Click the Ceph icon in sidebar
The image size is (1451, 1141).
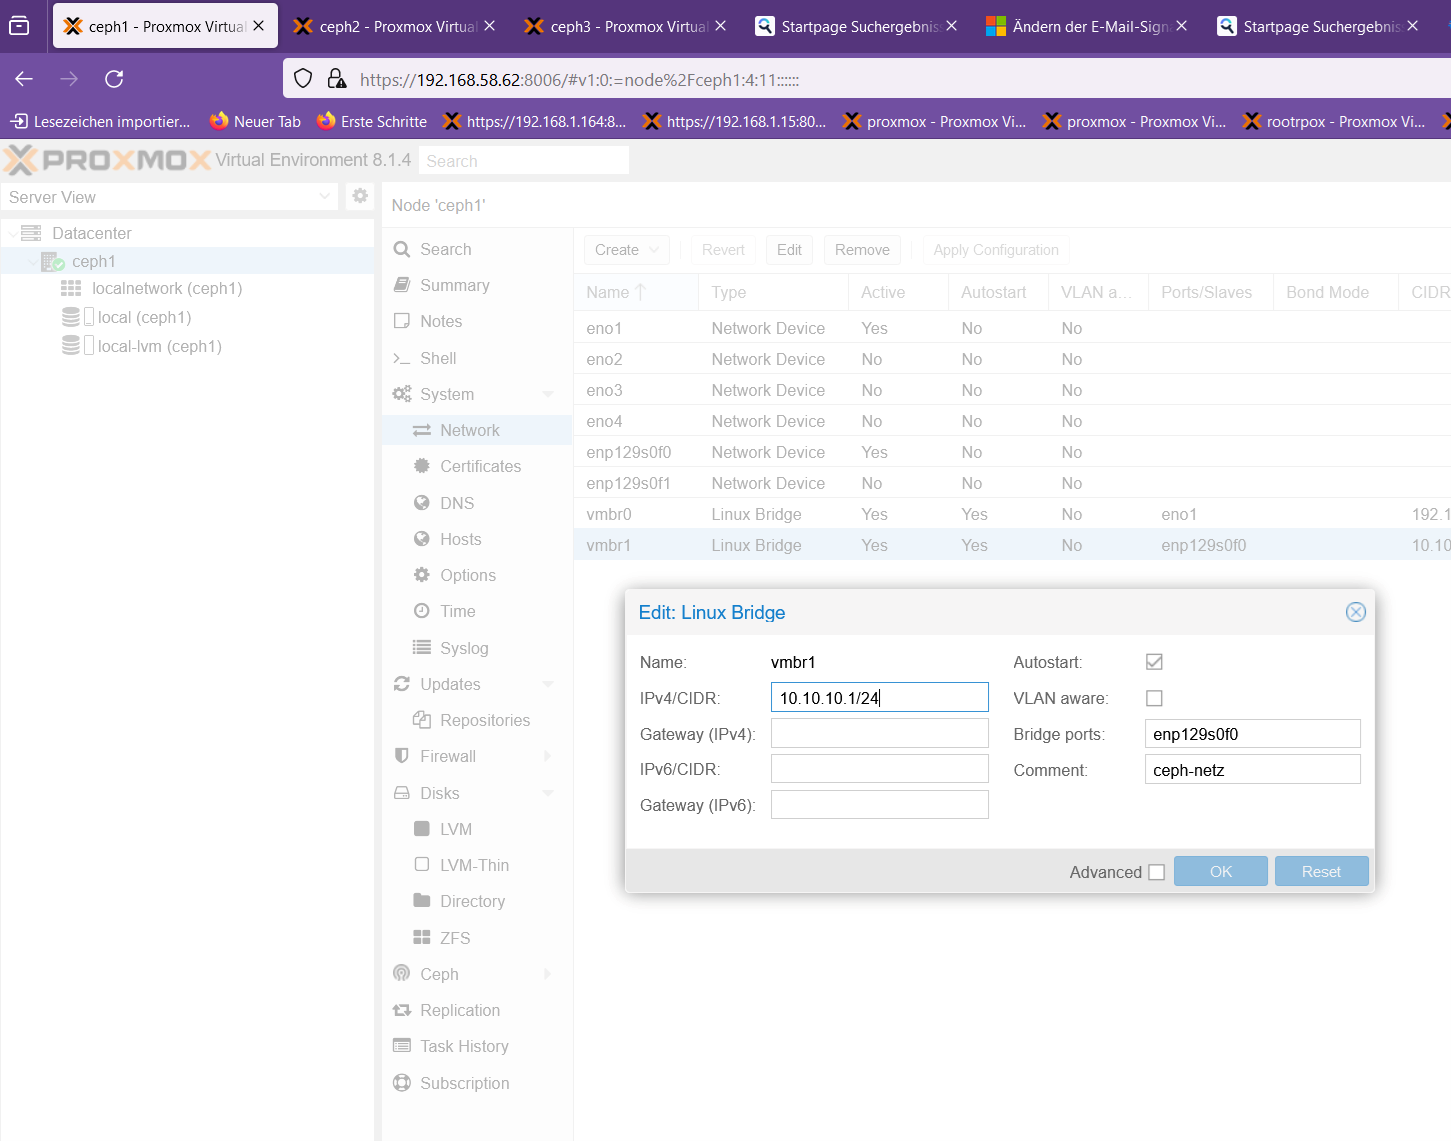402,974
